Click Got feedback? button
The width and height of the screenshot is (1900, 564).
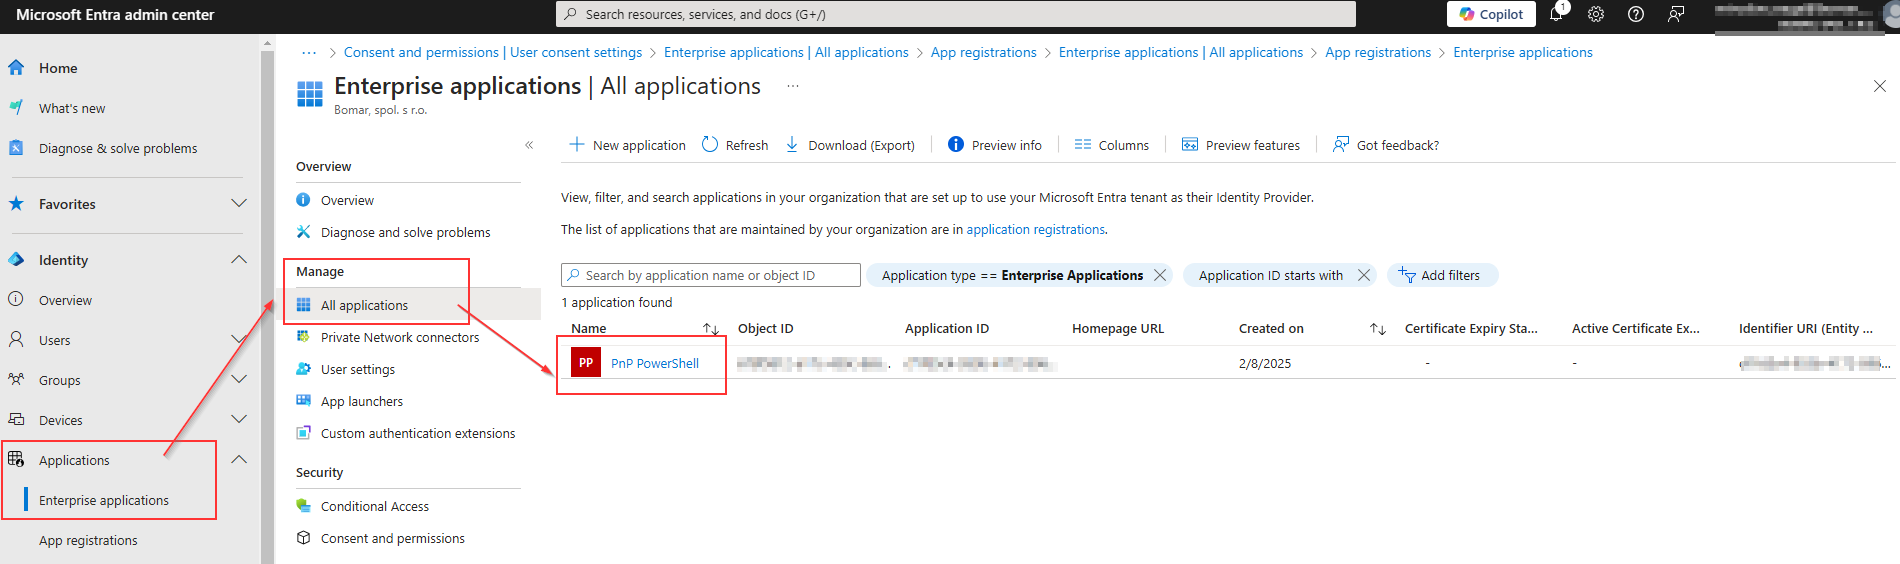[1386, 145]
